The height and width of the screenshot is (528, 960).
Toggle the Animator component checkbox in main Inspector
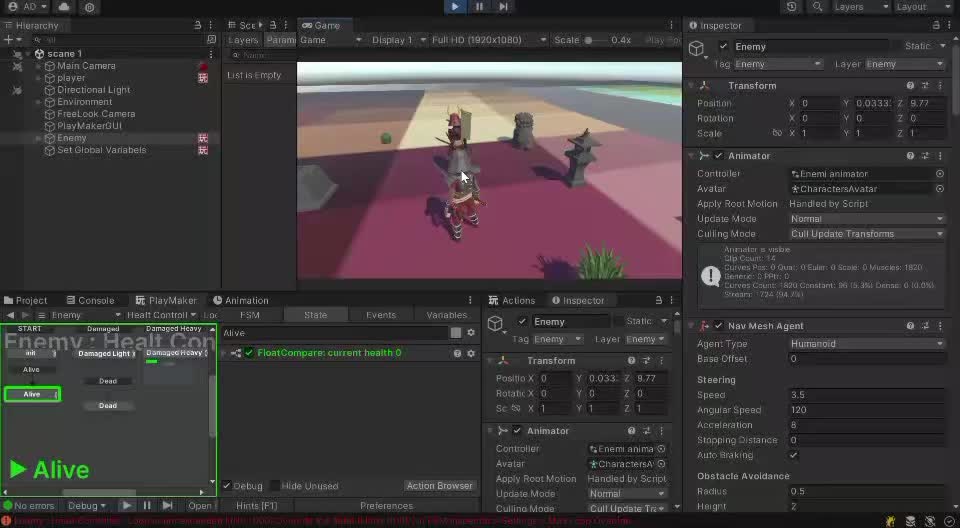tap(719, 156)
